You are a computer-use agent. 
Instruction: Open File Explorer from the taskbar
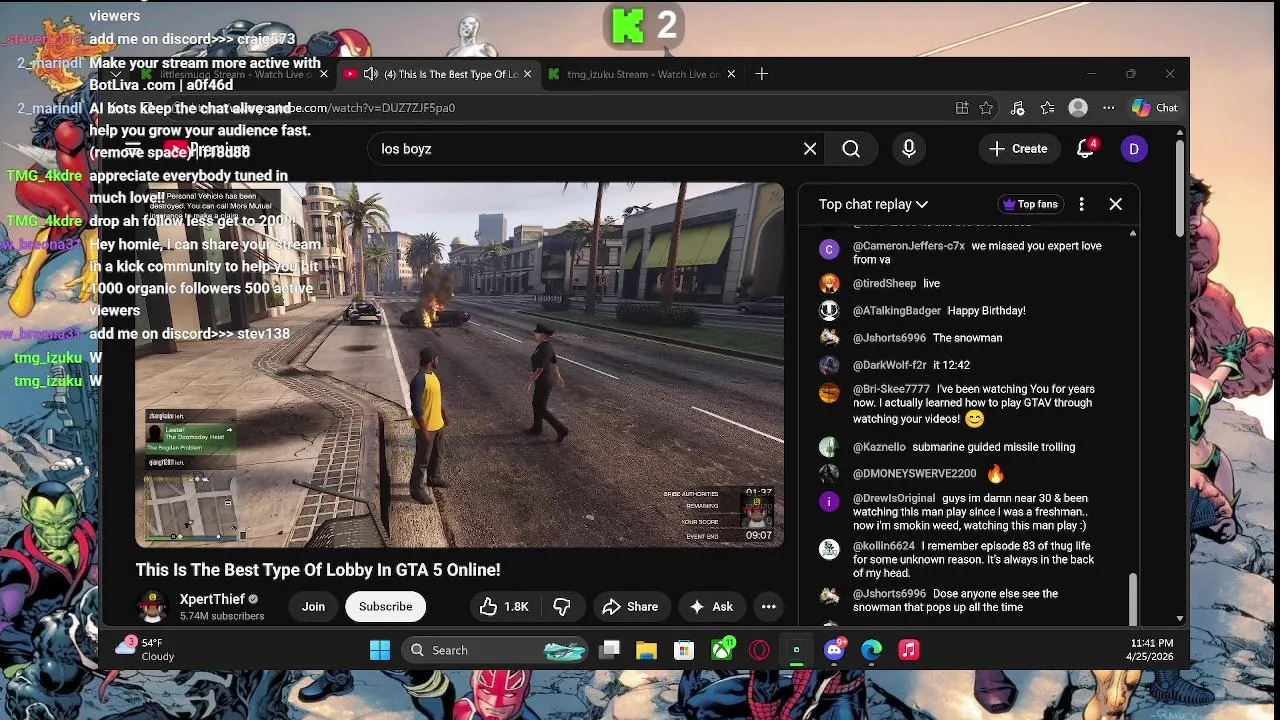[647, 651]
